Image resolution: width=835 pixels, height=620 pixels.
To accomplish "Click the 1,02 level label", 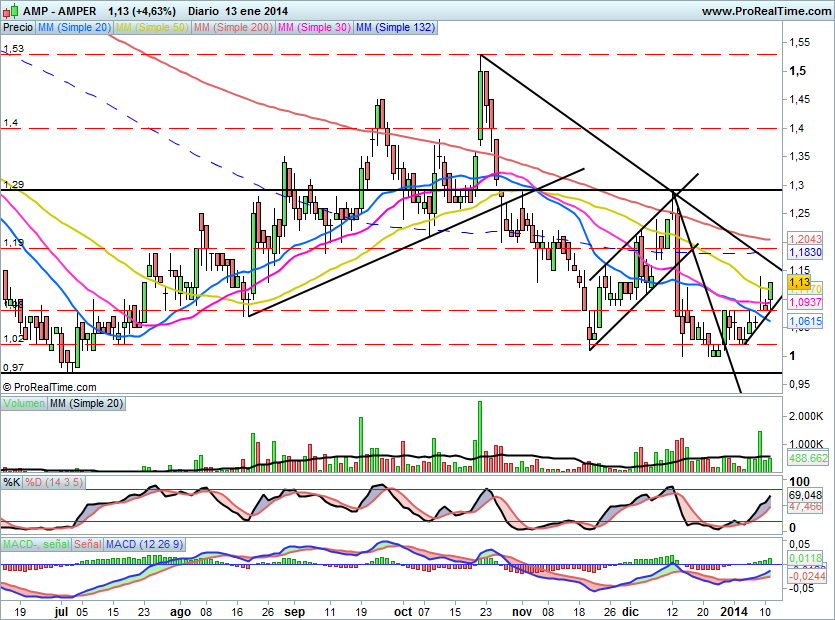I will point(13,338).
